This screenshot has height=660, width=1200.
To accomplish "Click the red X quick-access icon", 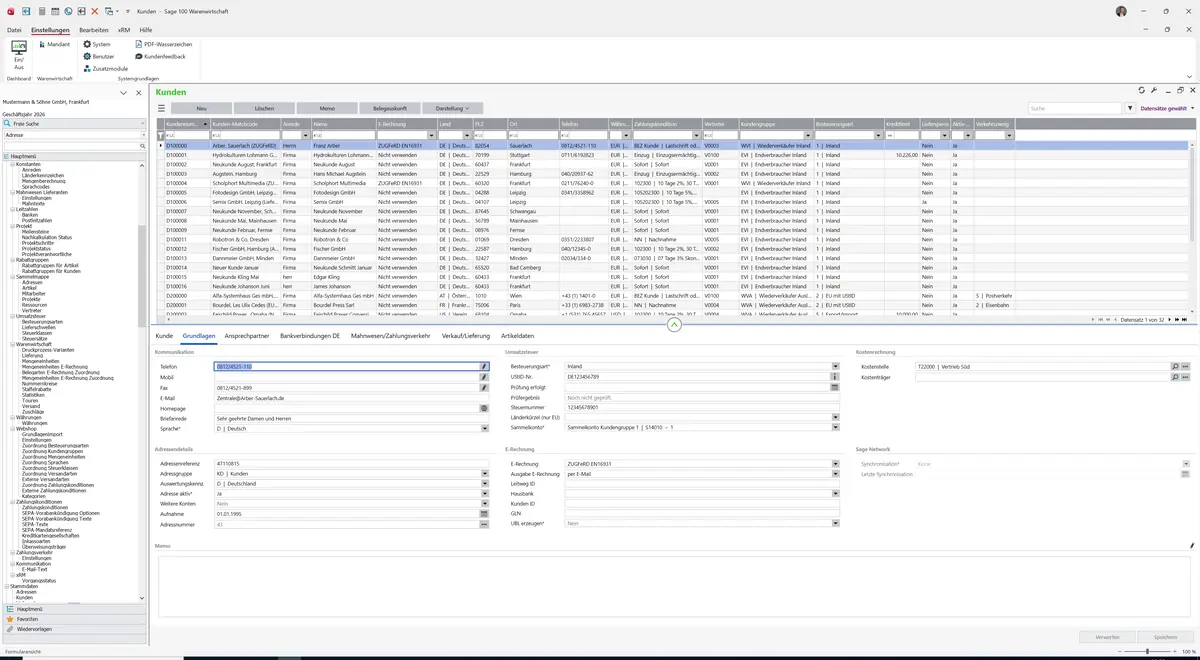I will [94, 11].
